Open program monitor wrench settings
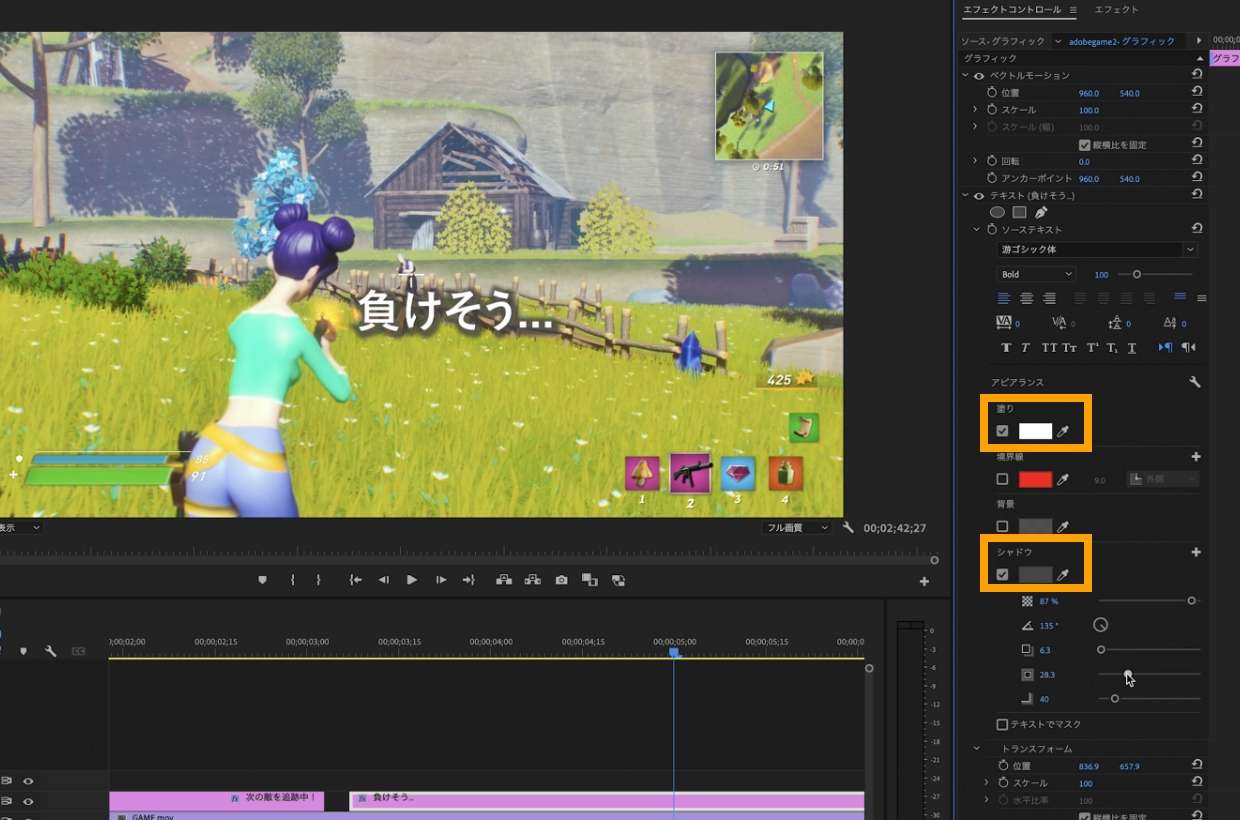Screen dimensions: 1240x820 tap(848, 527)
